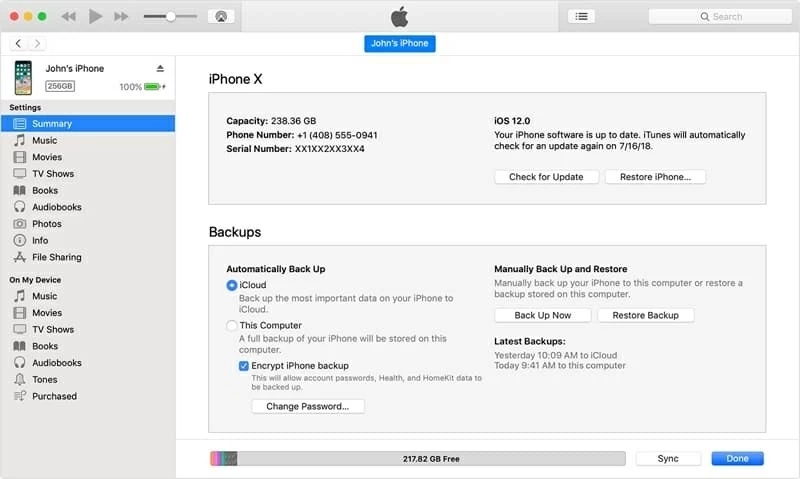Click the iPhone device thumbnail
Image resolution: width=800 pixels, height=479 pixels.
point(23,78)
